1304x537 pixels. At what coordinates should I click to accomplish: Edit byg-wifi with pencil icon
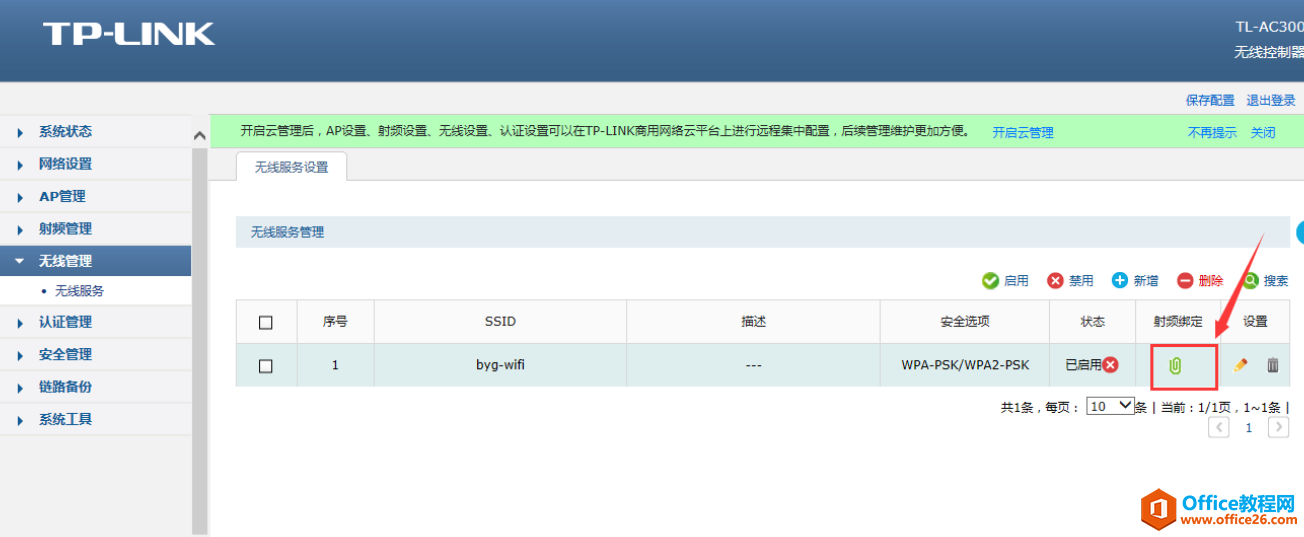(x=1241, y=365)
